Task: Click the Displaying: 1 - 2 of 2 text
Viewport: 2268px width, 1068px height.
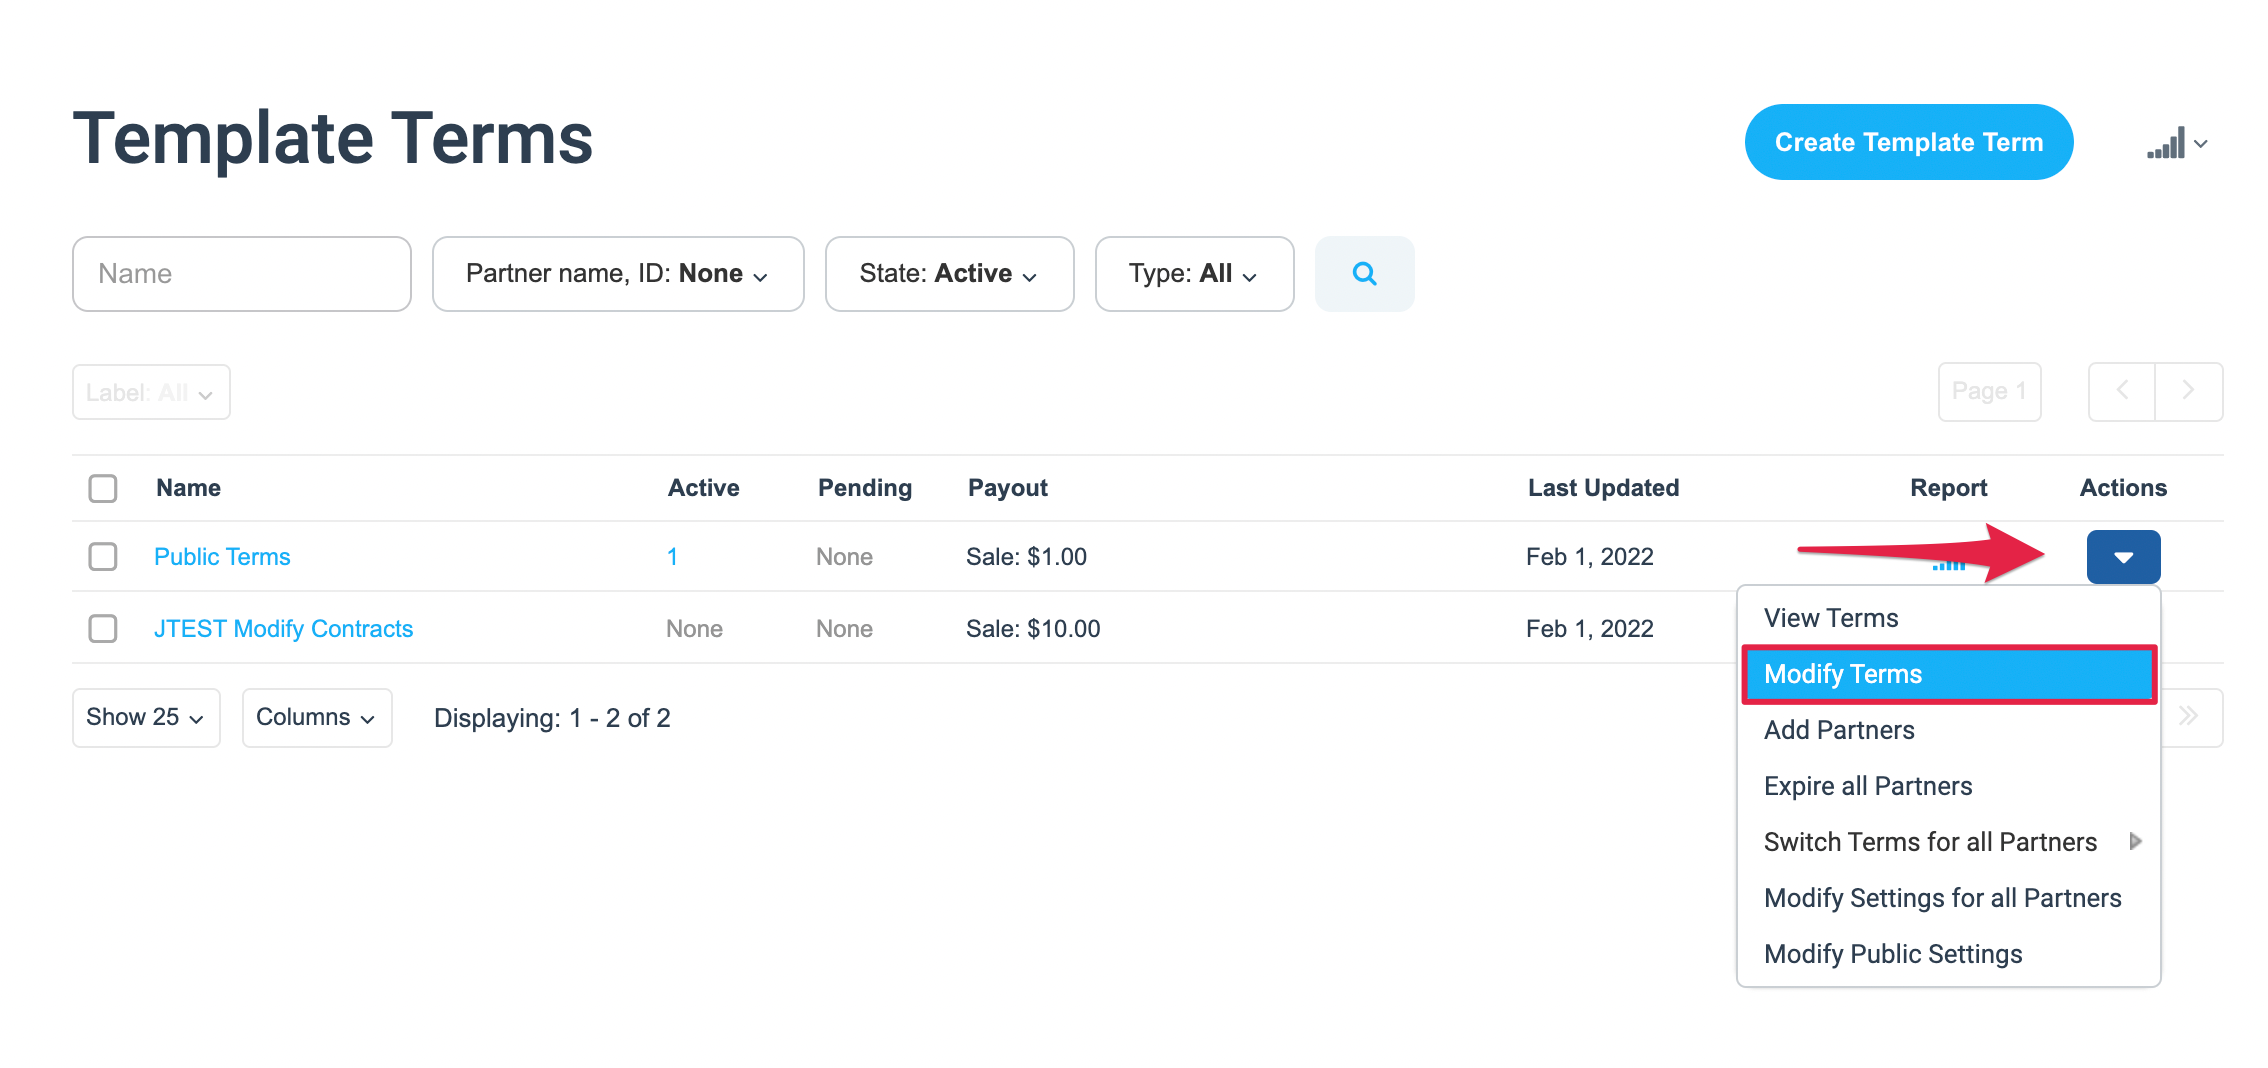Action: point(552,718)
